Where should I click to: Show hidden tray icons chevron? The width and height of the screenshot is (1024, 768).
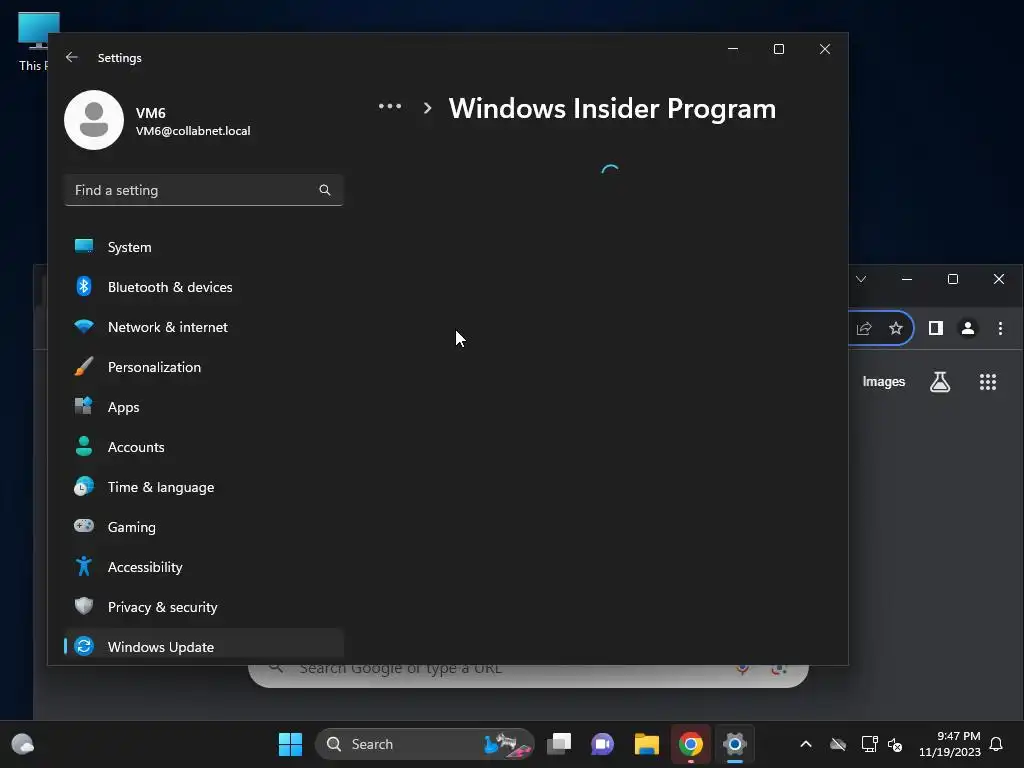pyautogui.click(x=806, y=744)
